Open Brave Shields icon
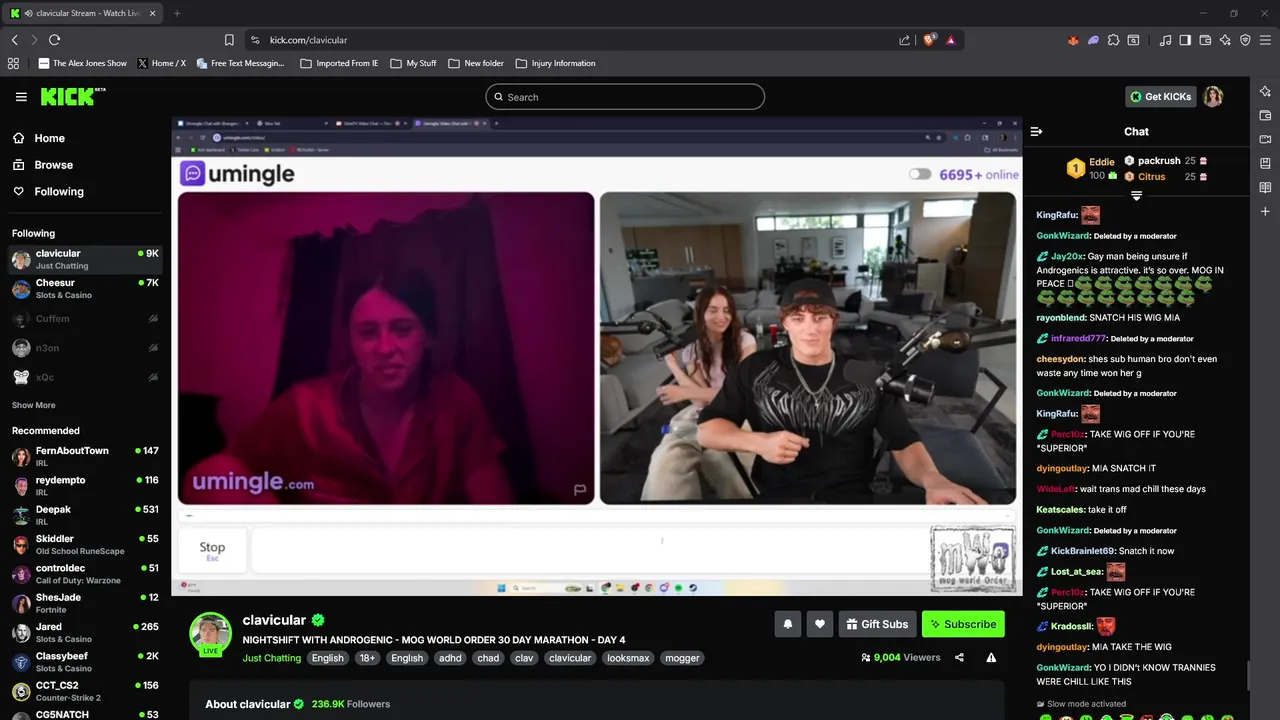 coord(929,40)
